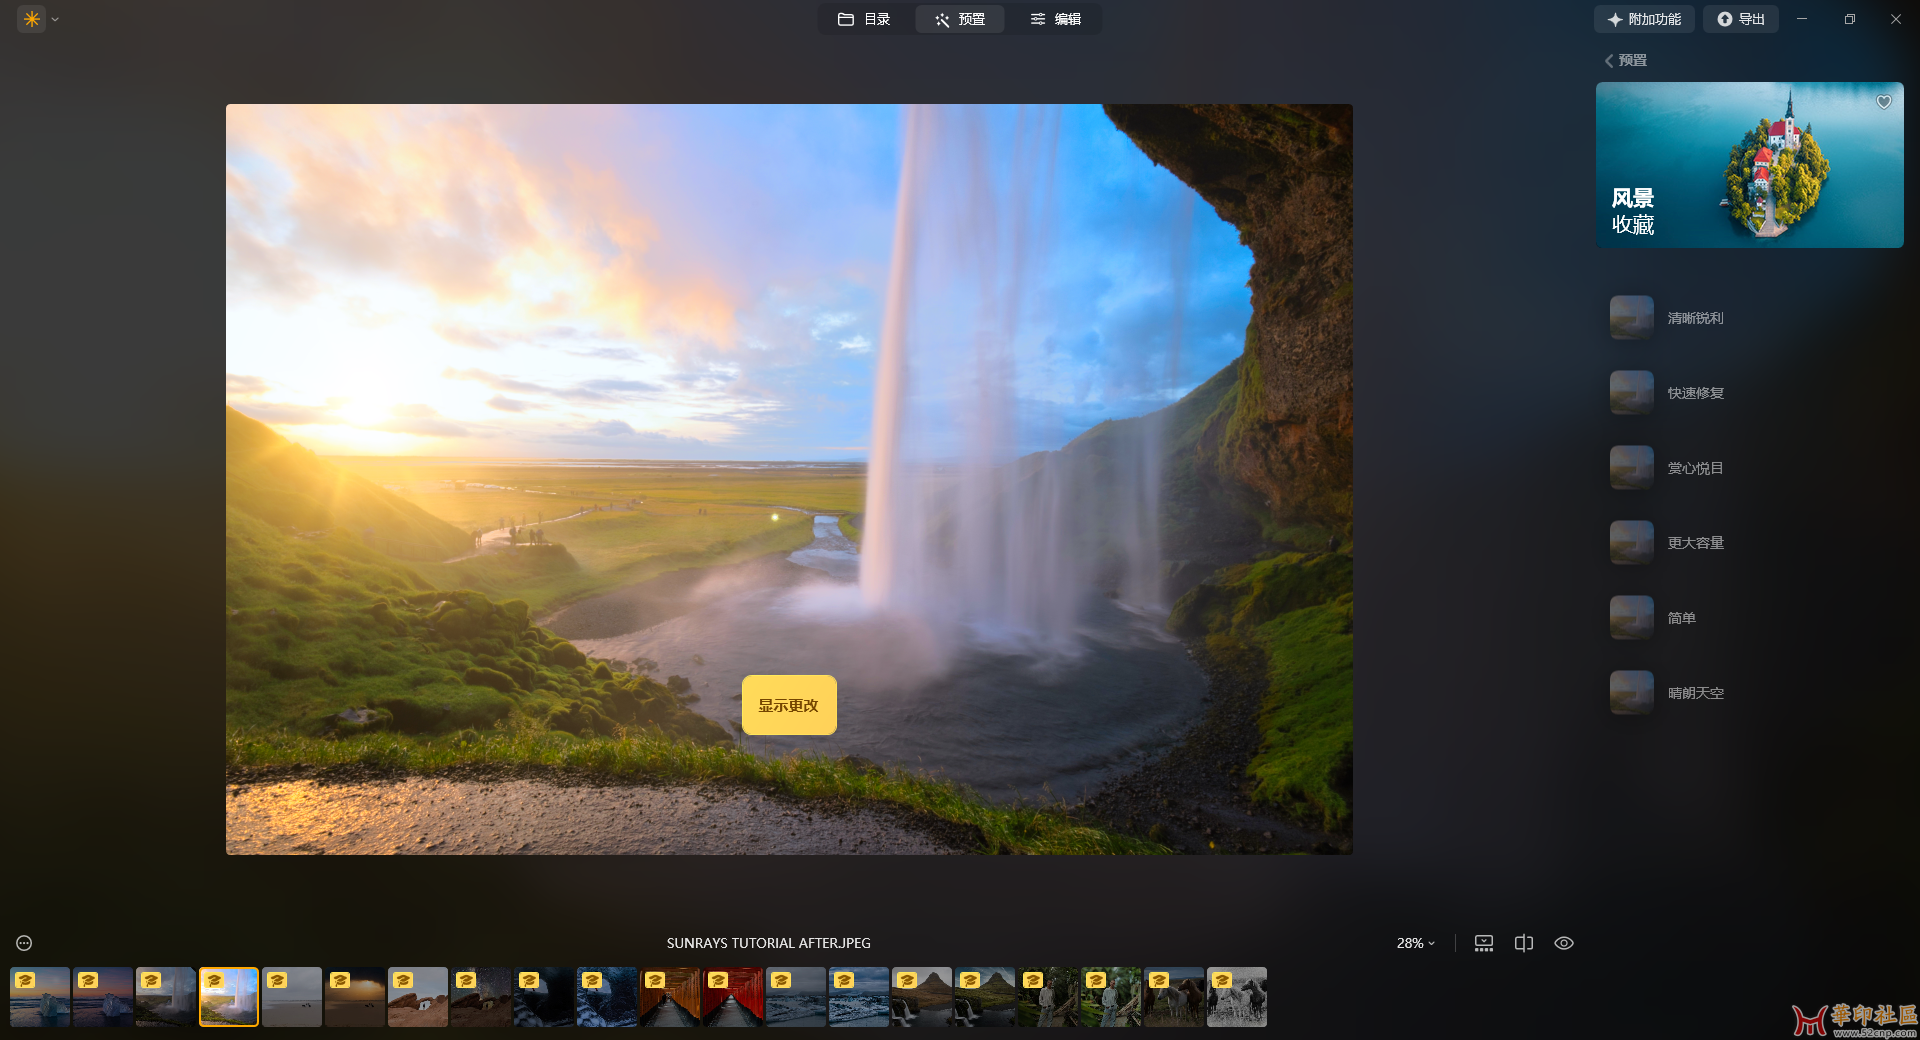Expand the dropdown arrow beside the logo
Screen dimensions: 1920x1040
tap(55, 19)
